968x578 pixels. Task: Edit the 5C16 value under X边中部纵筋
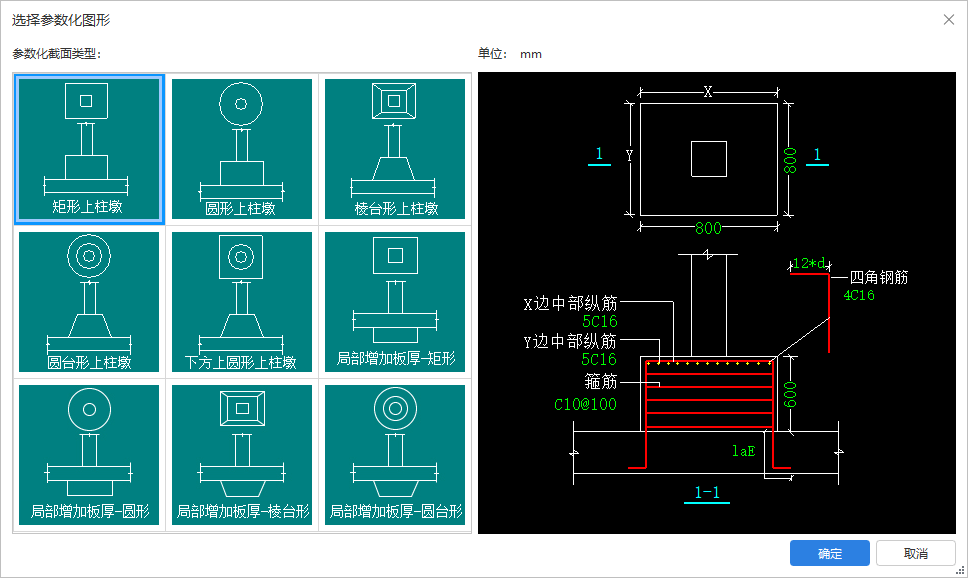coord(599,321)
